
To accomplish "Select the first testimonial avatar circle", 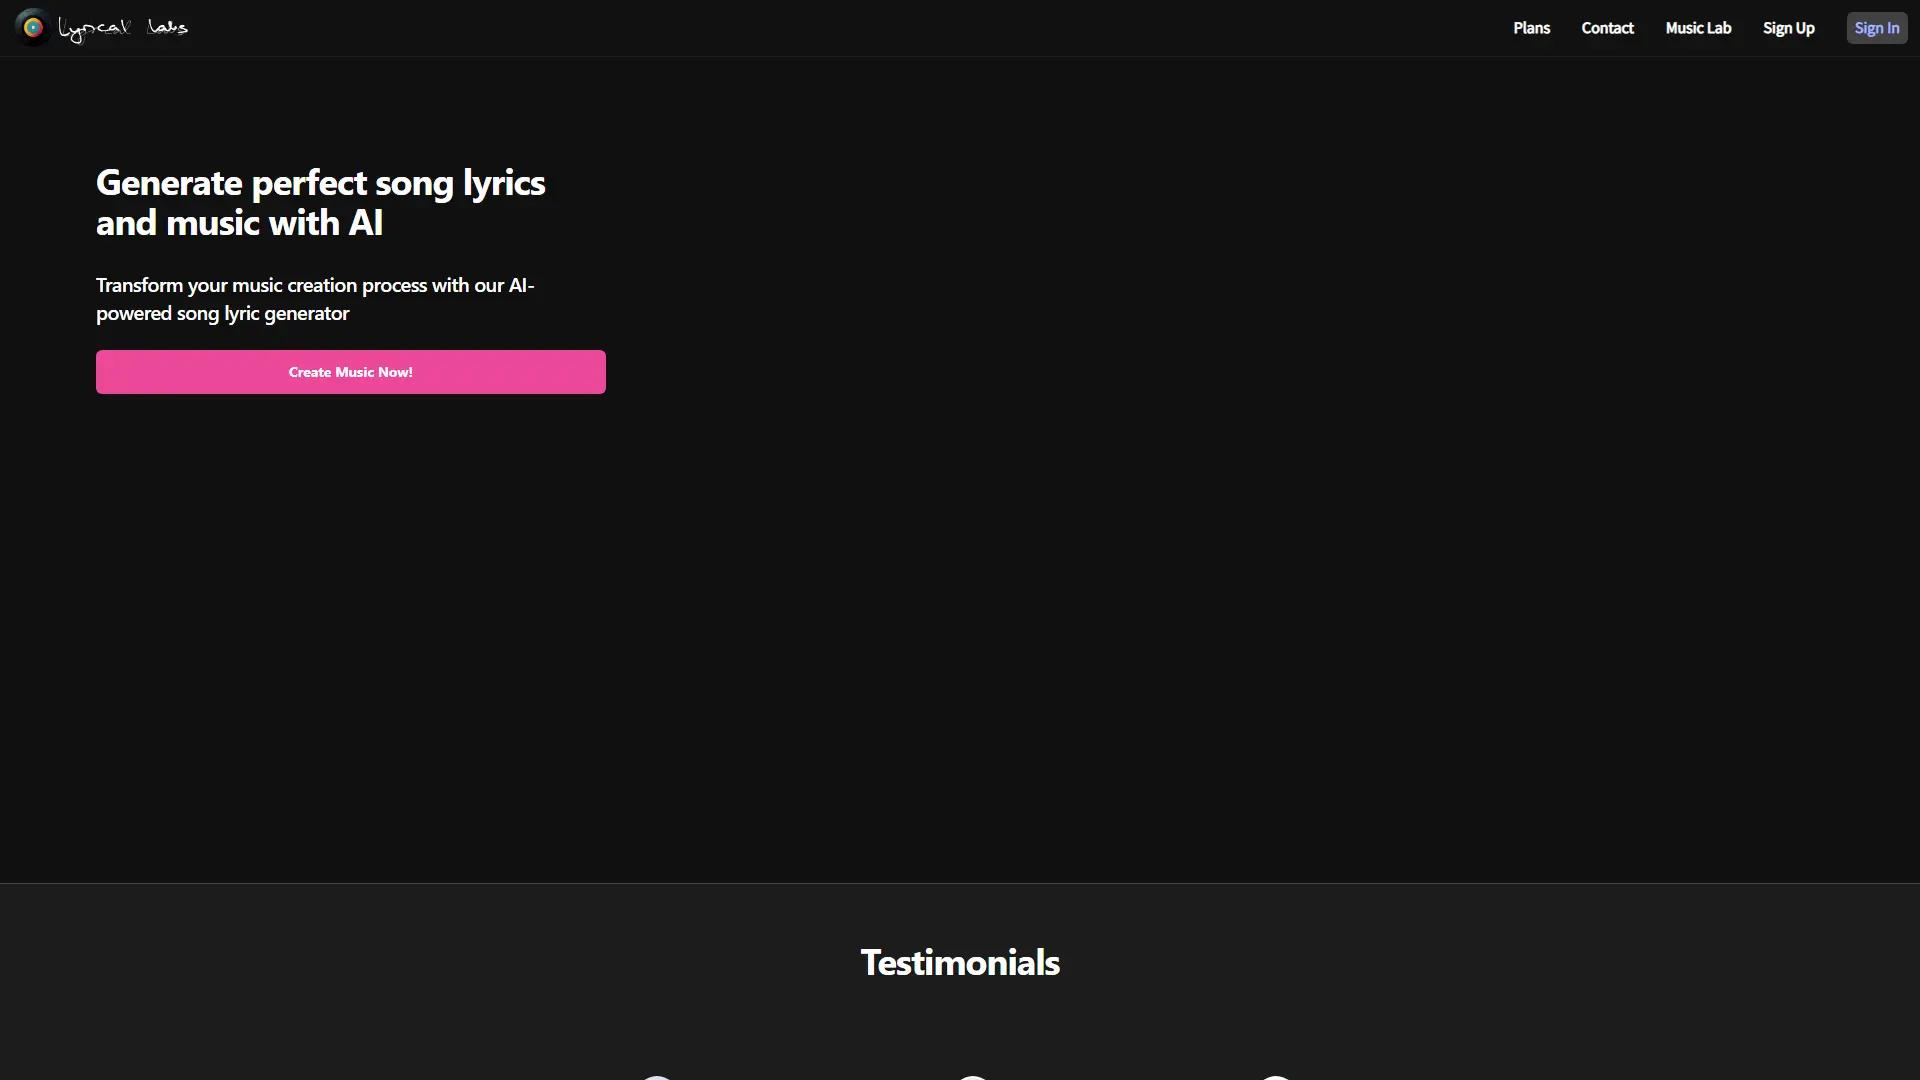I will (x=656, y=1078).
